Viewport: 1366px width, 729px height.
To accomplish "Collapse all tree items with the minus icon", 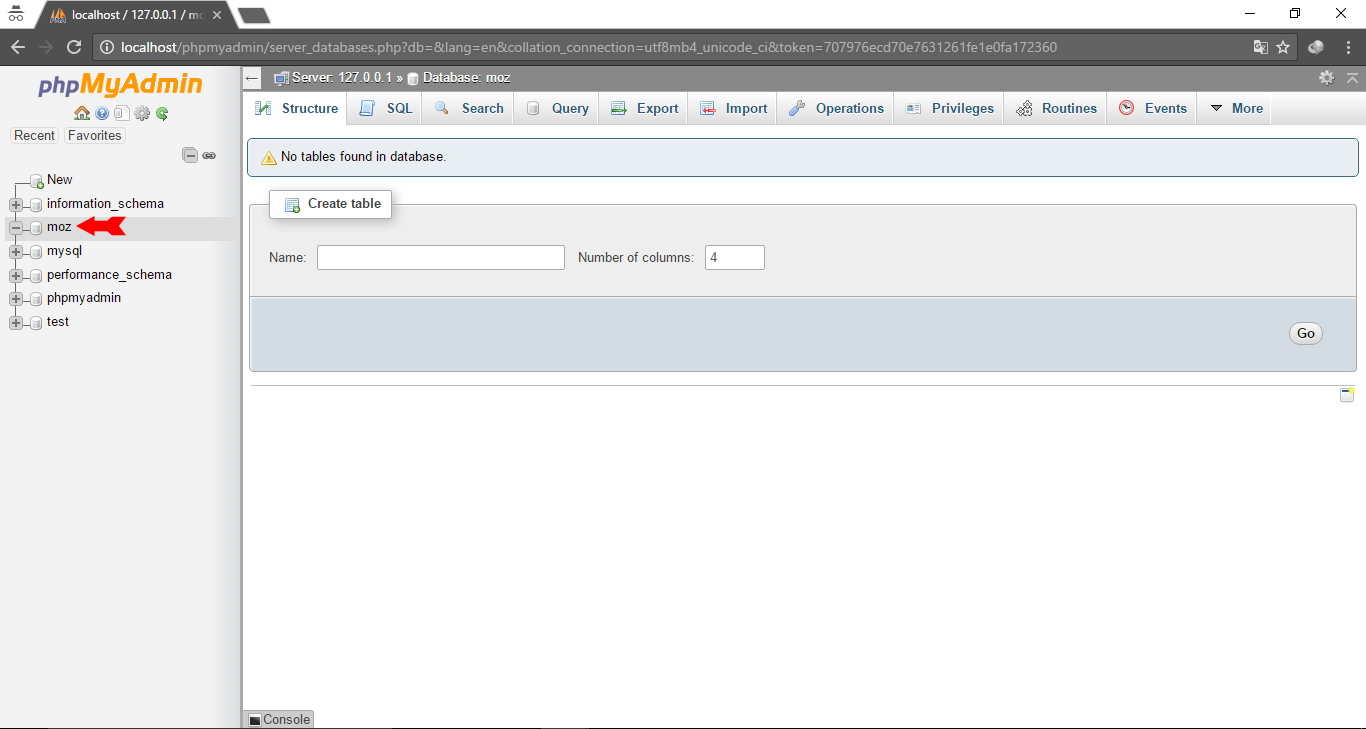I will coord(190,155).
